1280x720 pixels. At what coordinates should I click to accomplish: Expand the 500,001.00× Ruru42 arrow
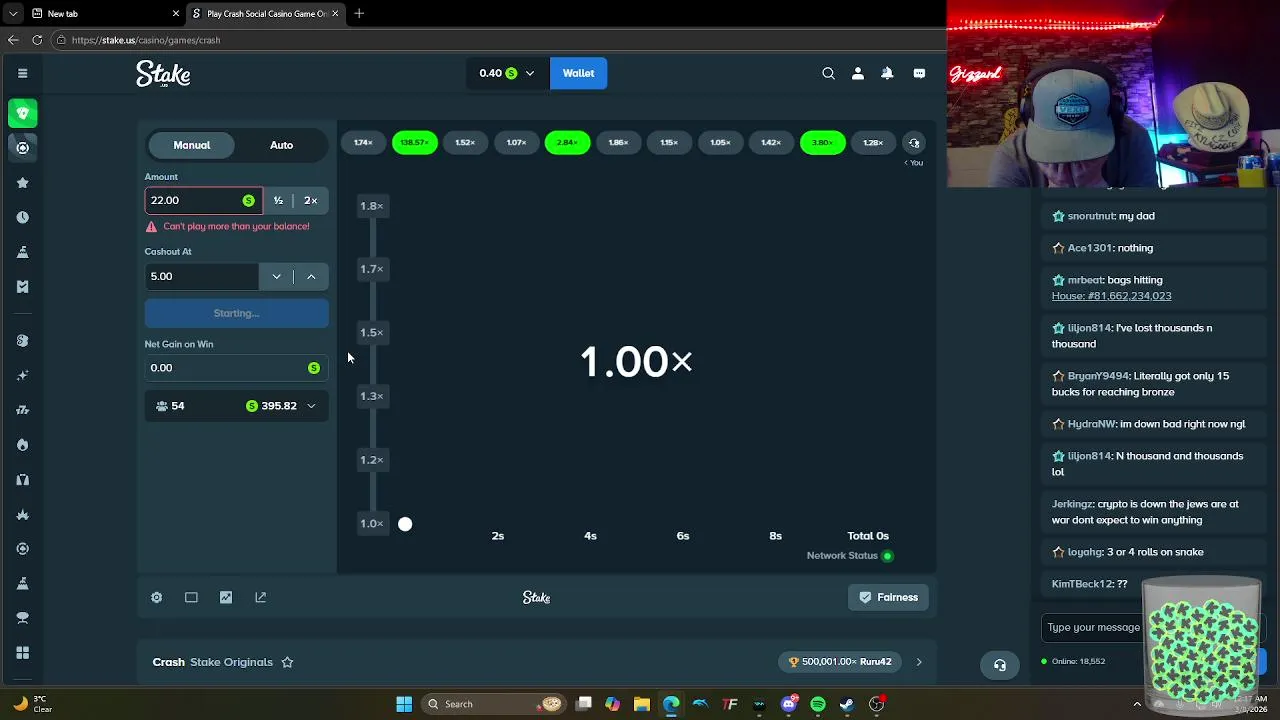(x=919, y=662)
